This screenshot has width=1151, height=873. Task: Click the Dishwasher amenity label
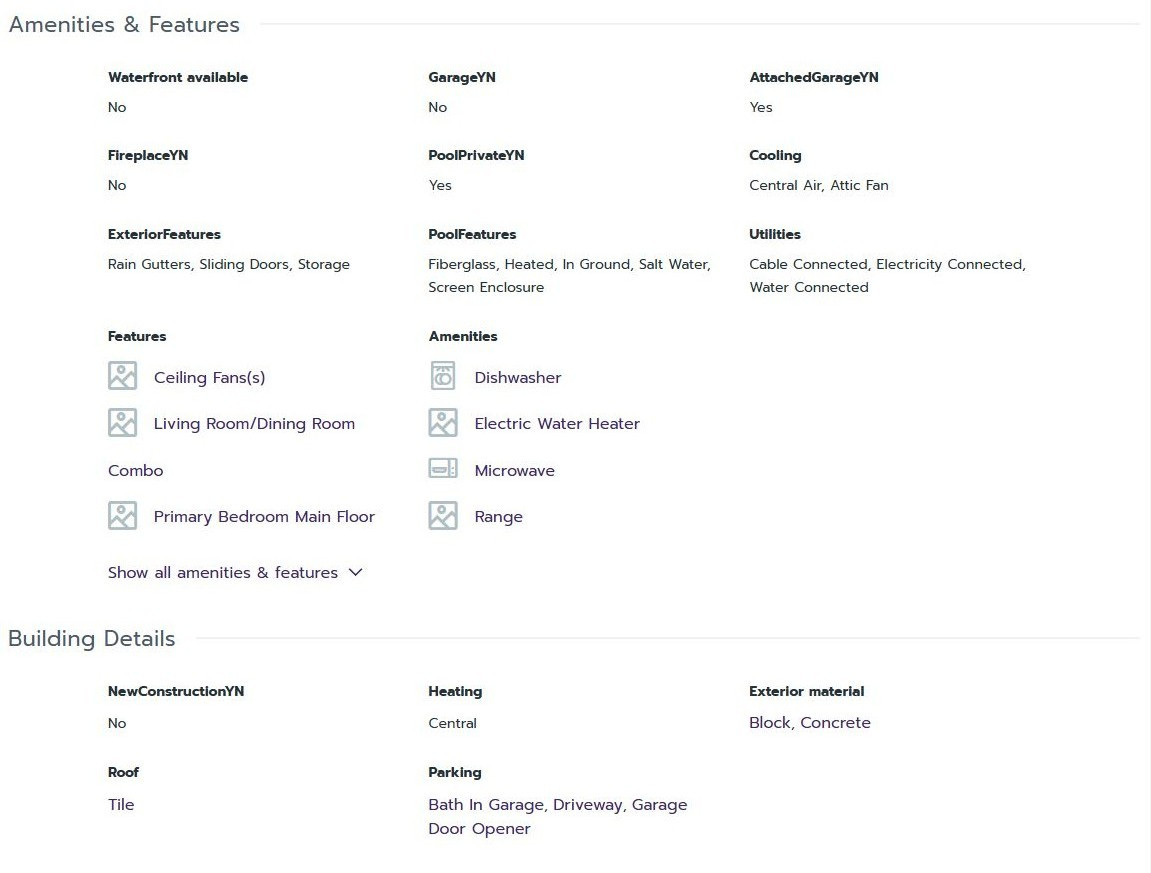click(517, 378)
